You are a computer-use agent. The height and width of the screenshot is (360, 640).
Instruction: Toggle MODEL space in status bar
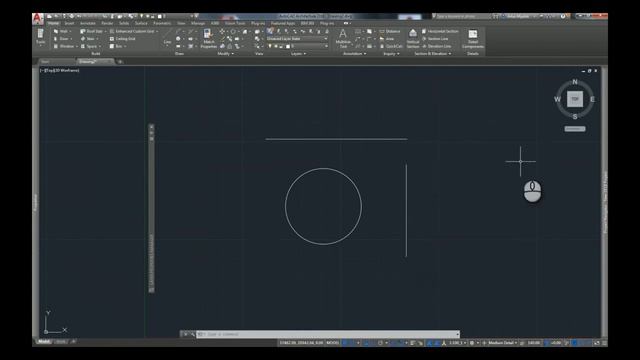[332, 343]
